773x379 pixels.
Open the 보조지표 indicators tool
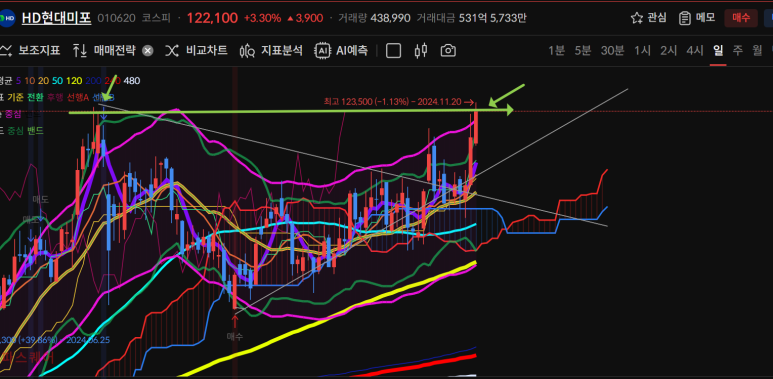click(x=31, y=50)
